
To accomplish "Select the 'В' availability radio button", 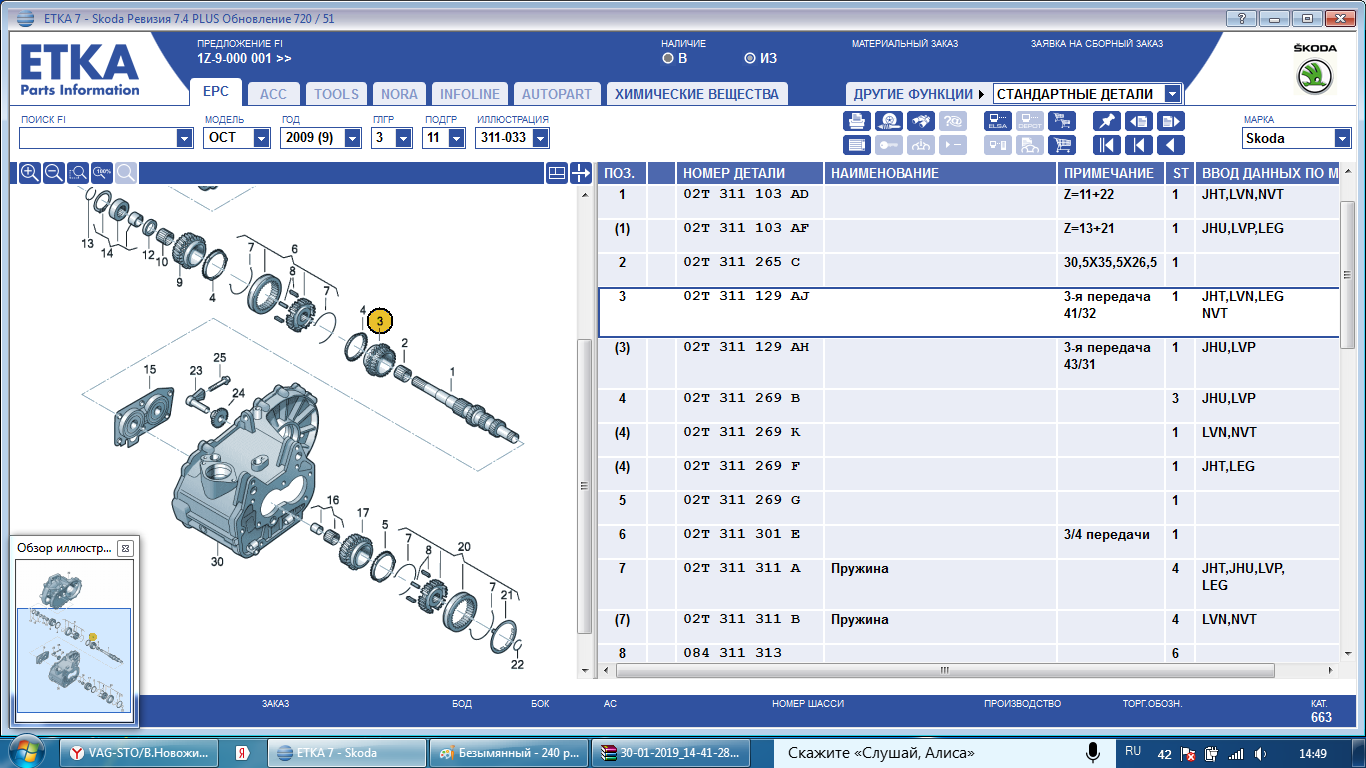I will point(668,58).
